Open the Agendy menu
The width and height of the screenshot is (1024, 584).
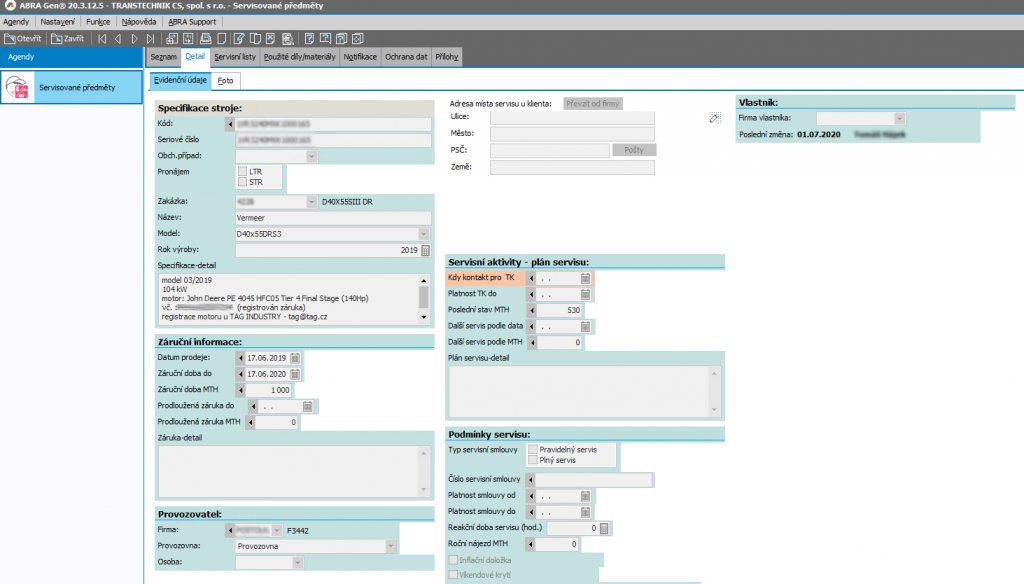pos(16,22)
